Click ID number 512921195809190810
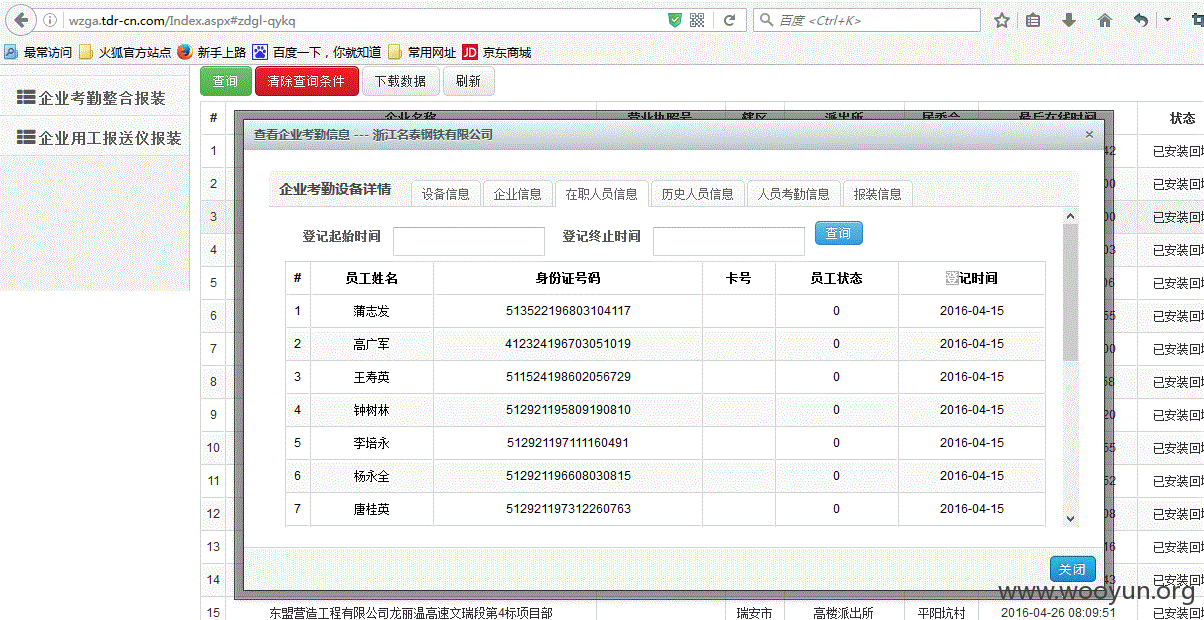 coord(568,410)
